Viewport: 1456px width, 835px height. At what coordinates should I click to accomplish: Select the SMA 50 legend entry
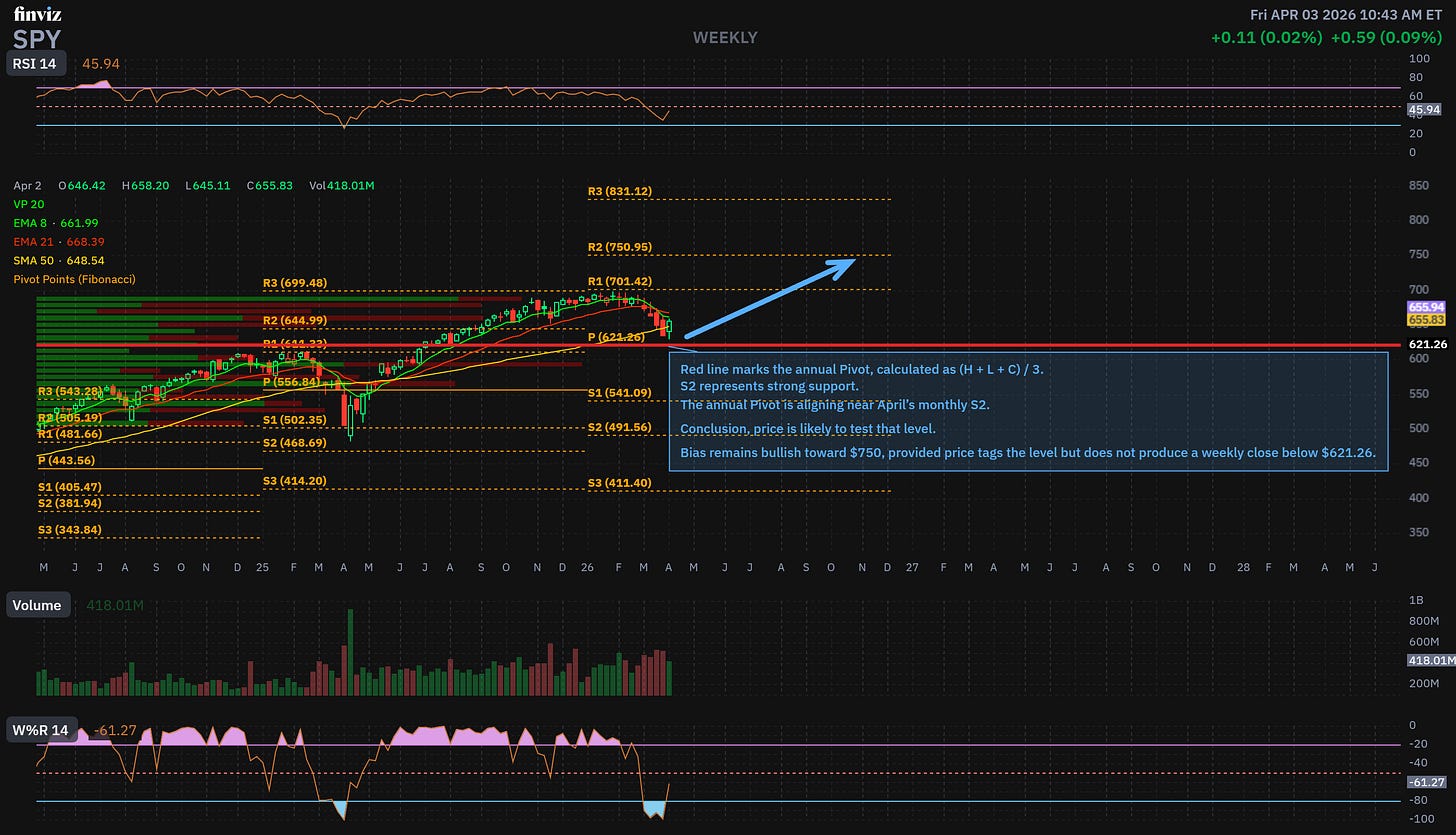click(x=59, y=260)
